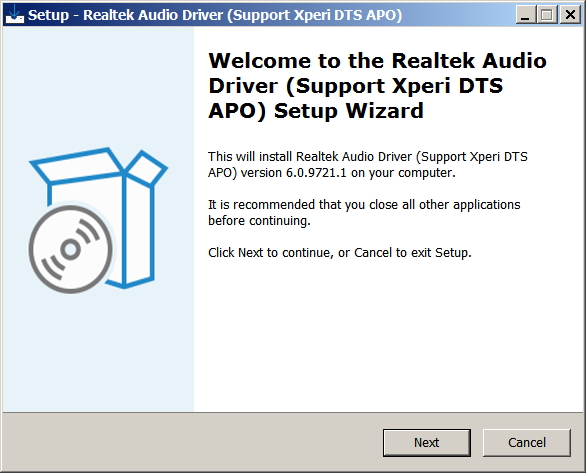Click the 'It is recommended' paragraph
The height and width of the screenshot is (473, 586).
pos(364,213)
